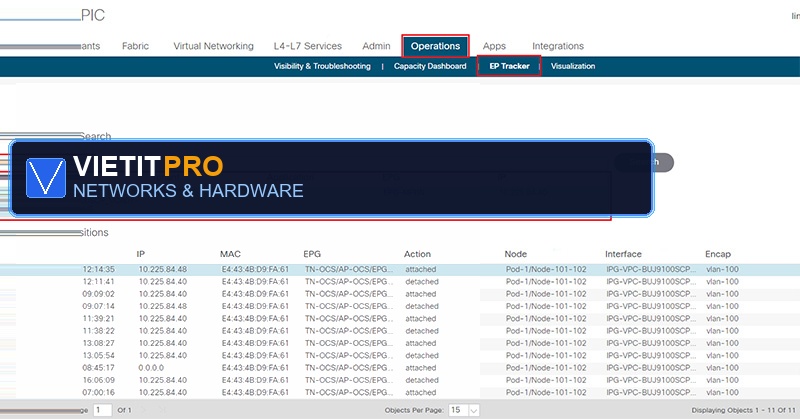The height and width of the screenshot is (419, 800).
Task: Switch to the Virtual Networking tab
Action: [x=213, y=46]
